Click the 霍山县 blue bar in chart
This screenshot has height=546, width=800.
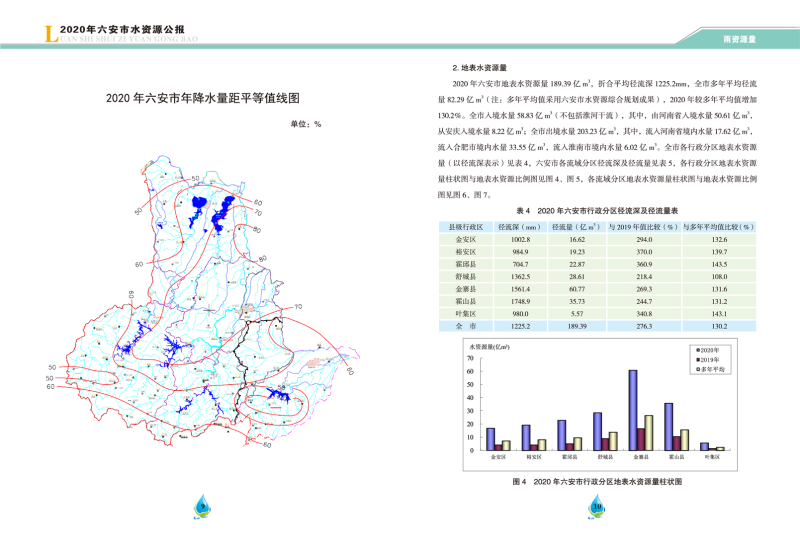tap(668, 427)
